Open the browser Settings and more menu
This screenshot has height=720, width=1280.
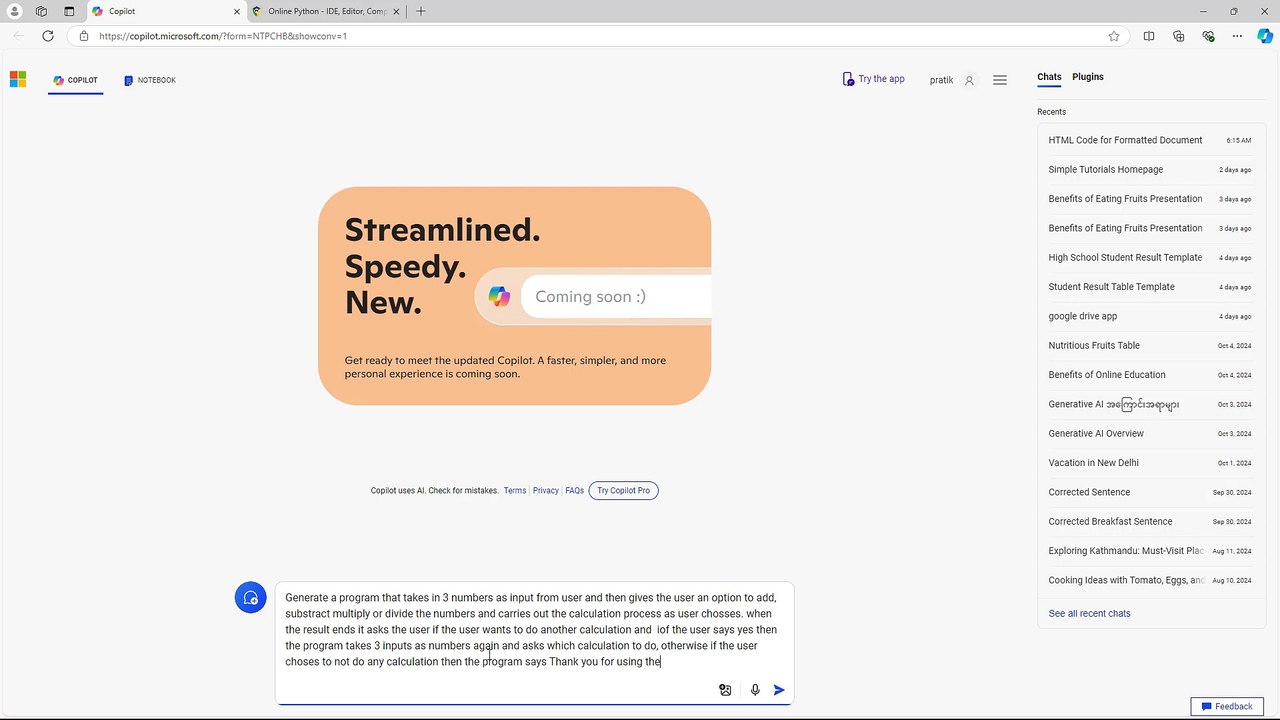pyautogui.click(x=1237, y=36)
